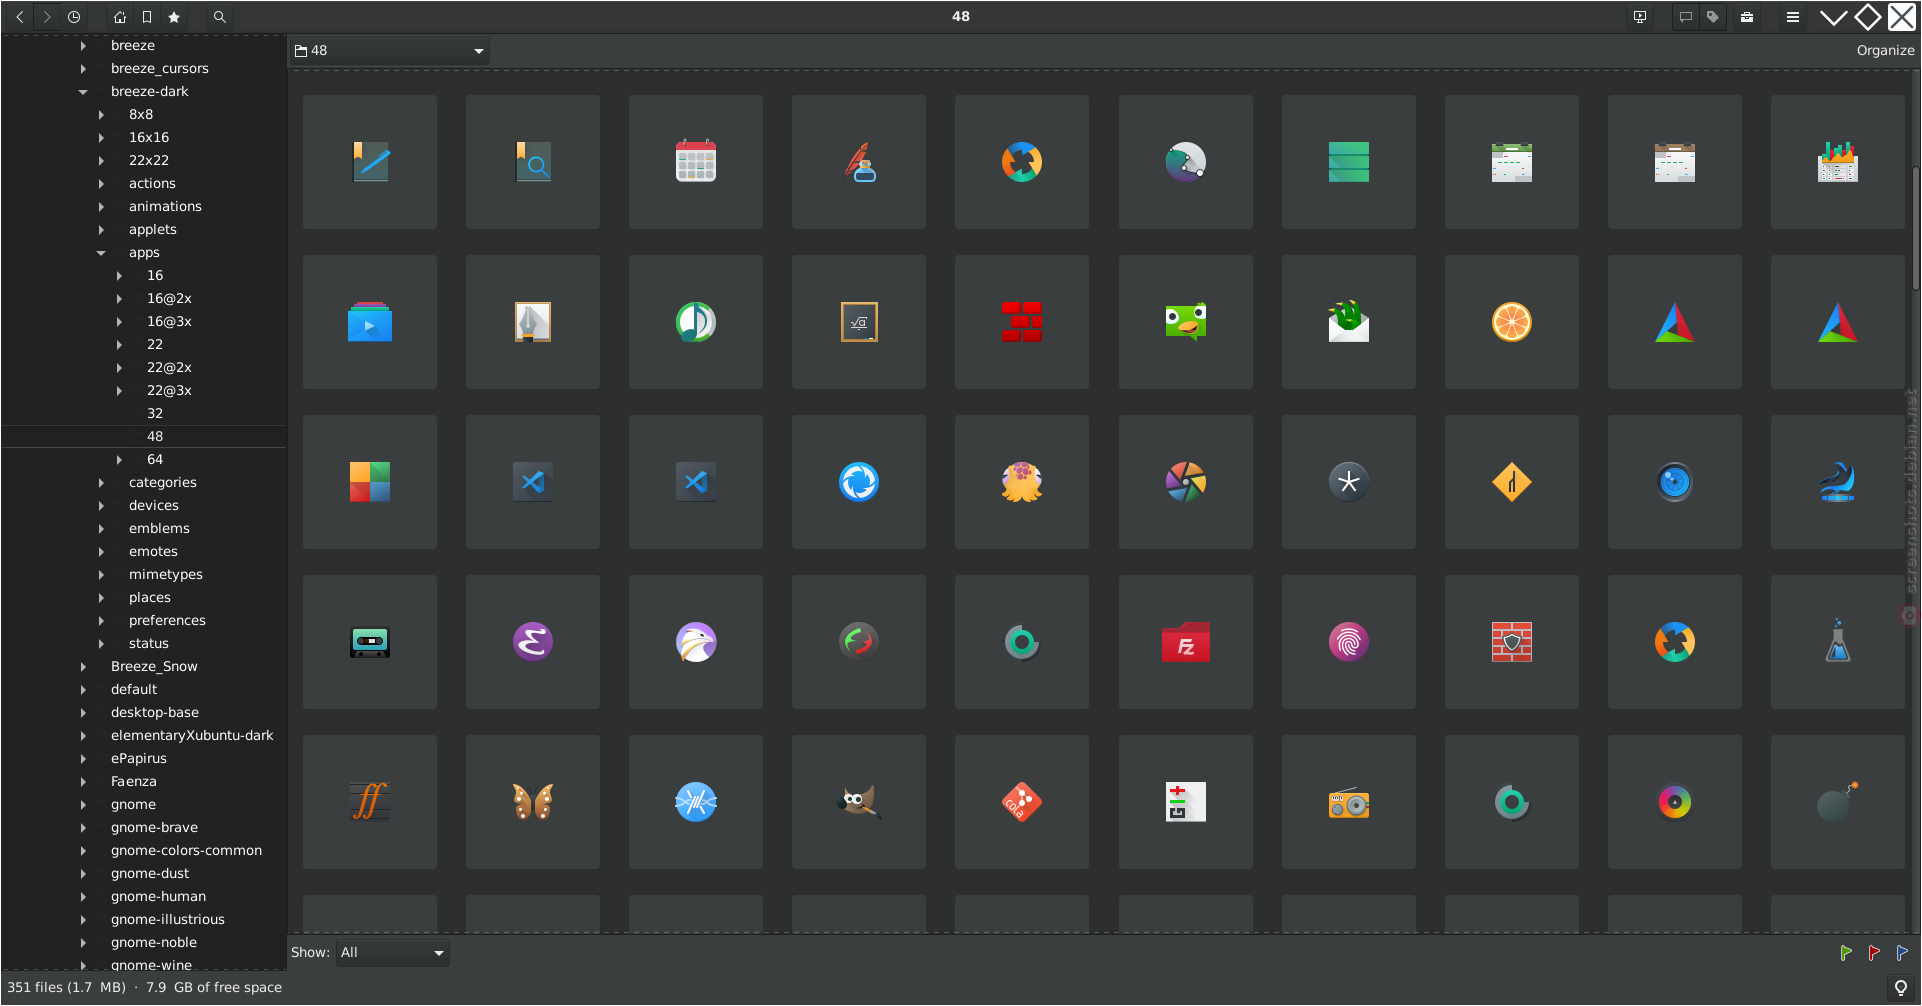Open the bookmarks menu
1922x1006 pixels.
coord(147,17)
